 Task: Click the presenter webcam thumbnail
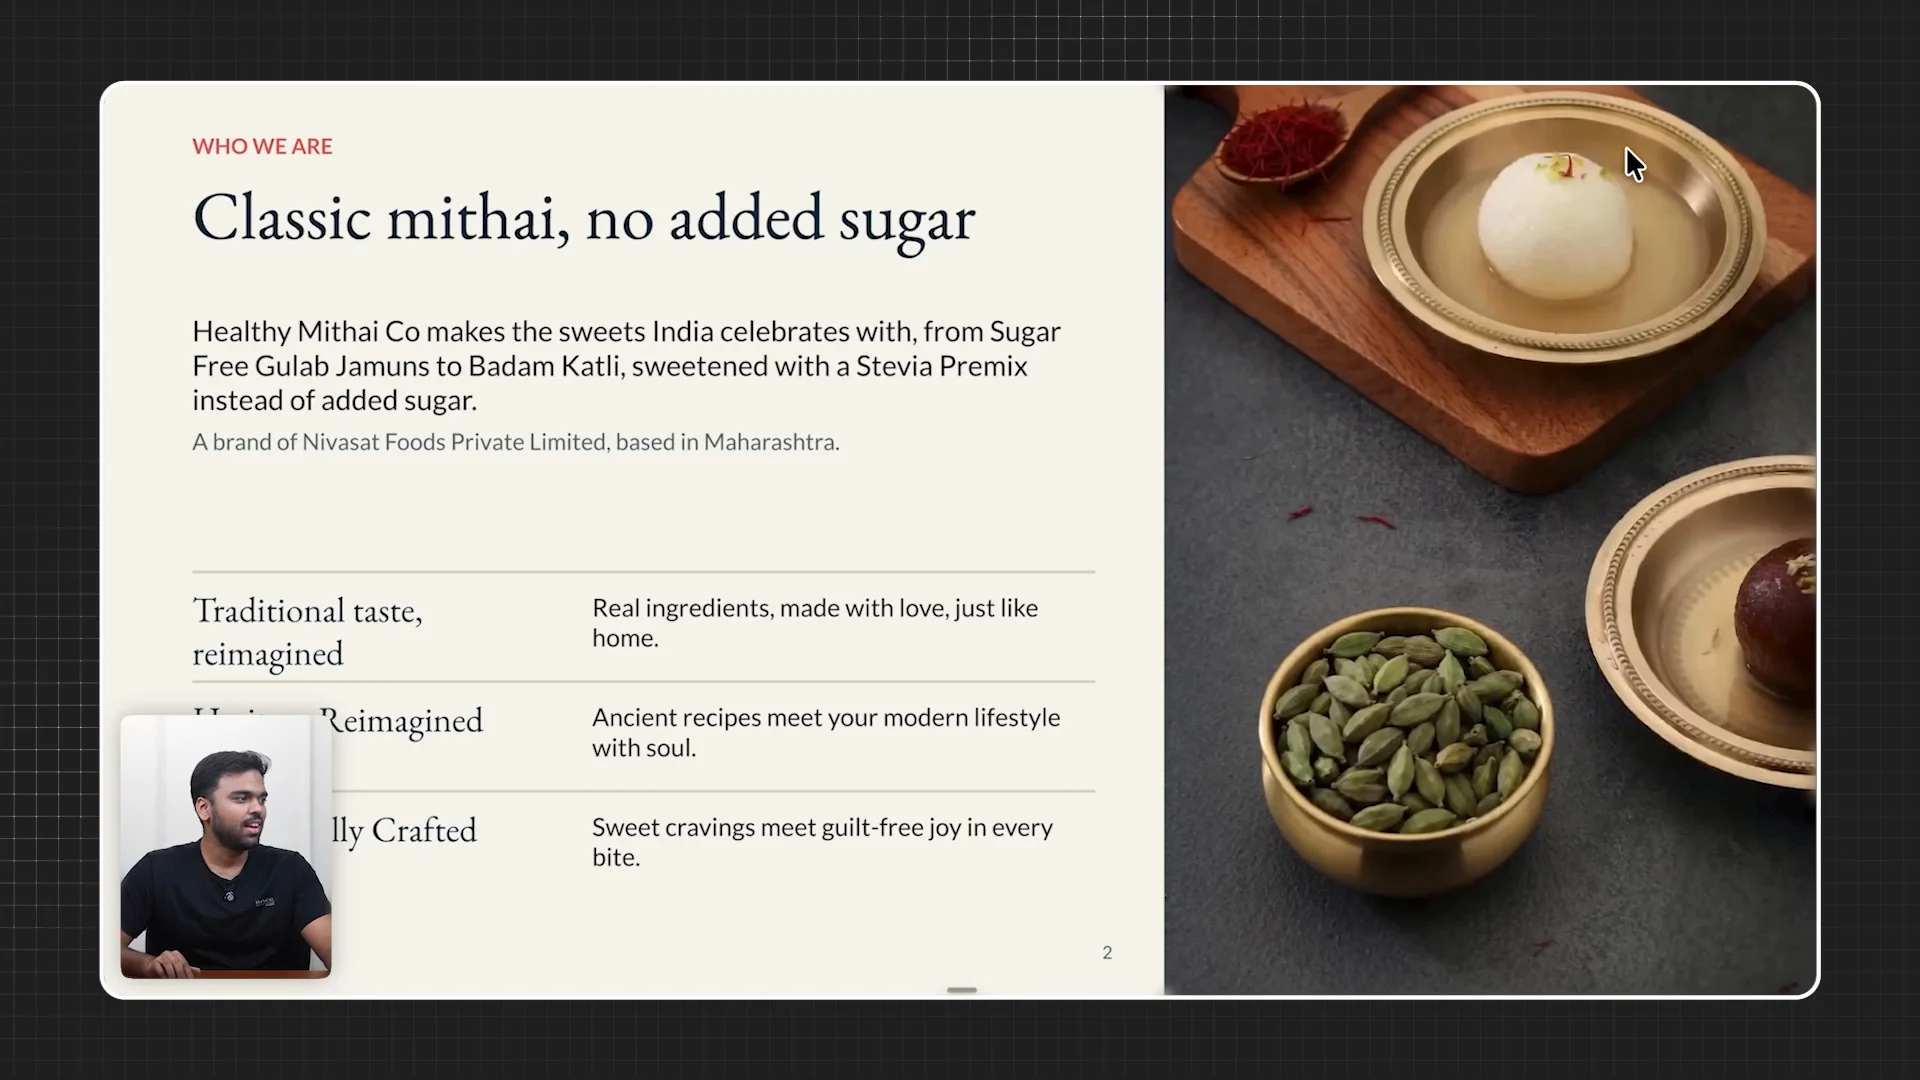[226, 846]
